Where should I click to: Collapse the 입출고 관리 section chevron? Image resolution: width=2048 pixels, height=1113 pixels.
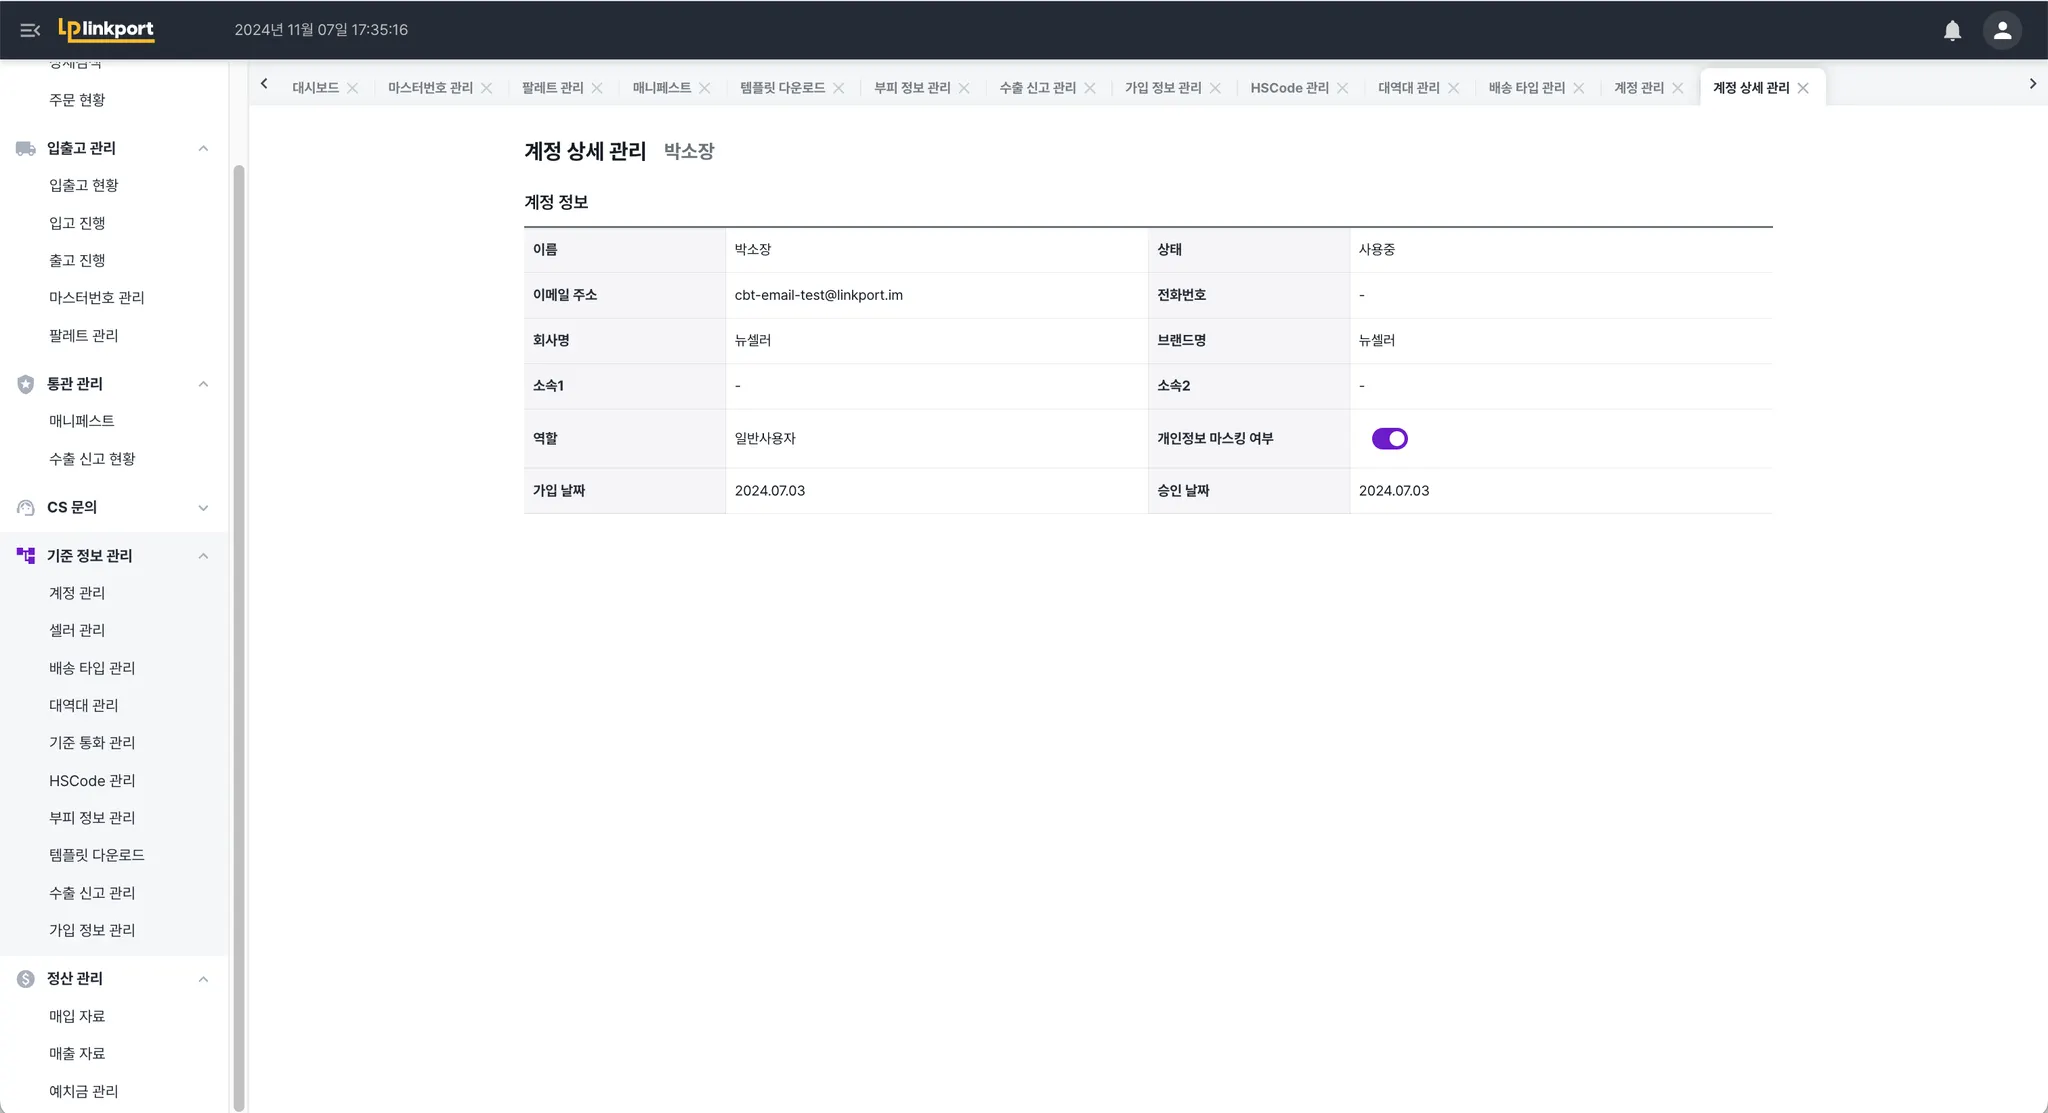[x=203, y=148]
